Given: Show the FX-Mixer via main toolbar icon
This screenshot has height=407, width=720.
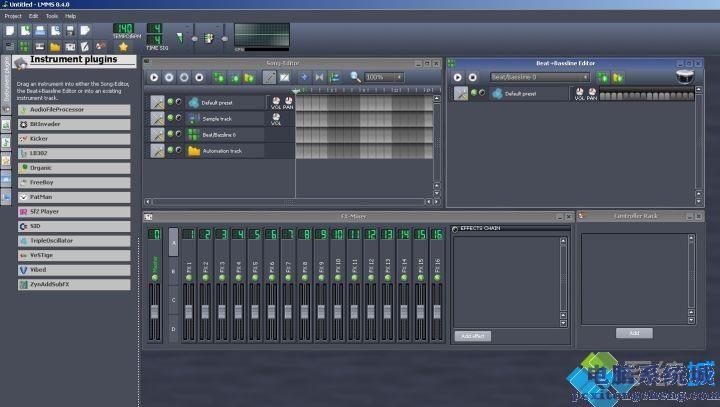Looking at the screenshot, I should 70,46.
